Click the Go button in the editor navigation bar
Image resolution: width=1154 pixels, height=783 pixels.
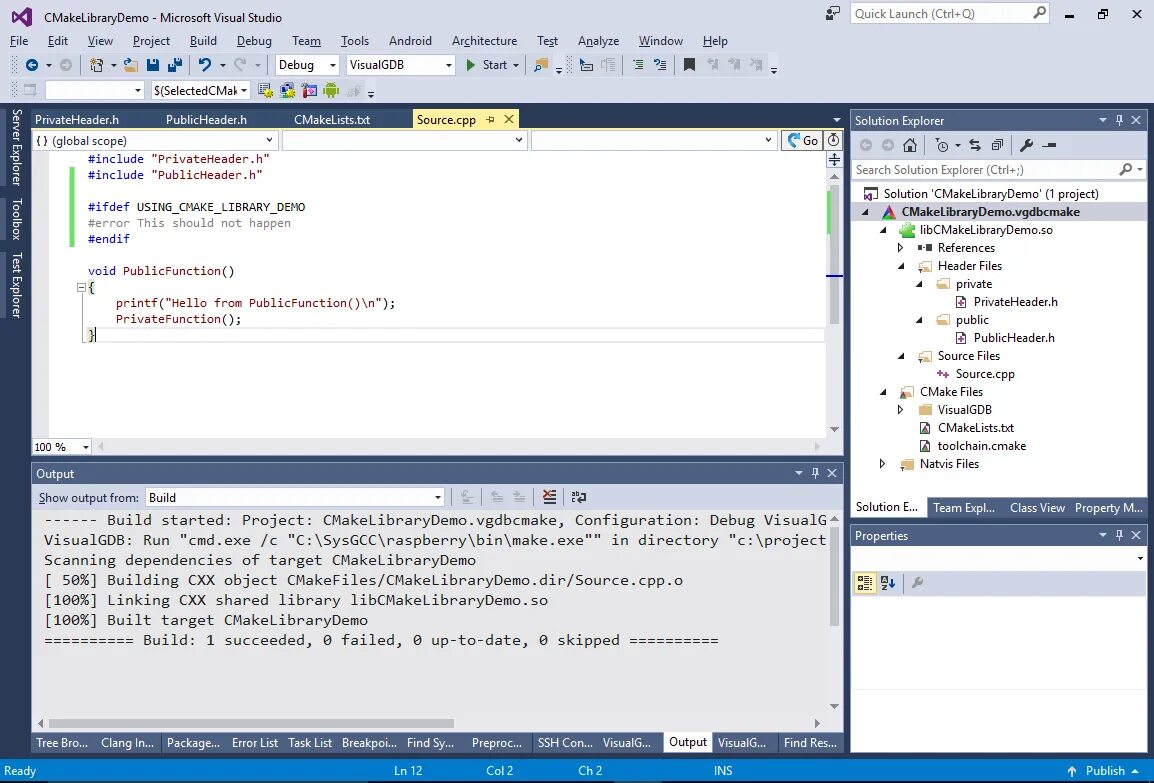click(x=801, y=141)
